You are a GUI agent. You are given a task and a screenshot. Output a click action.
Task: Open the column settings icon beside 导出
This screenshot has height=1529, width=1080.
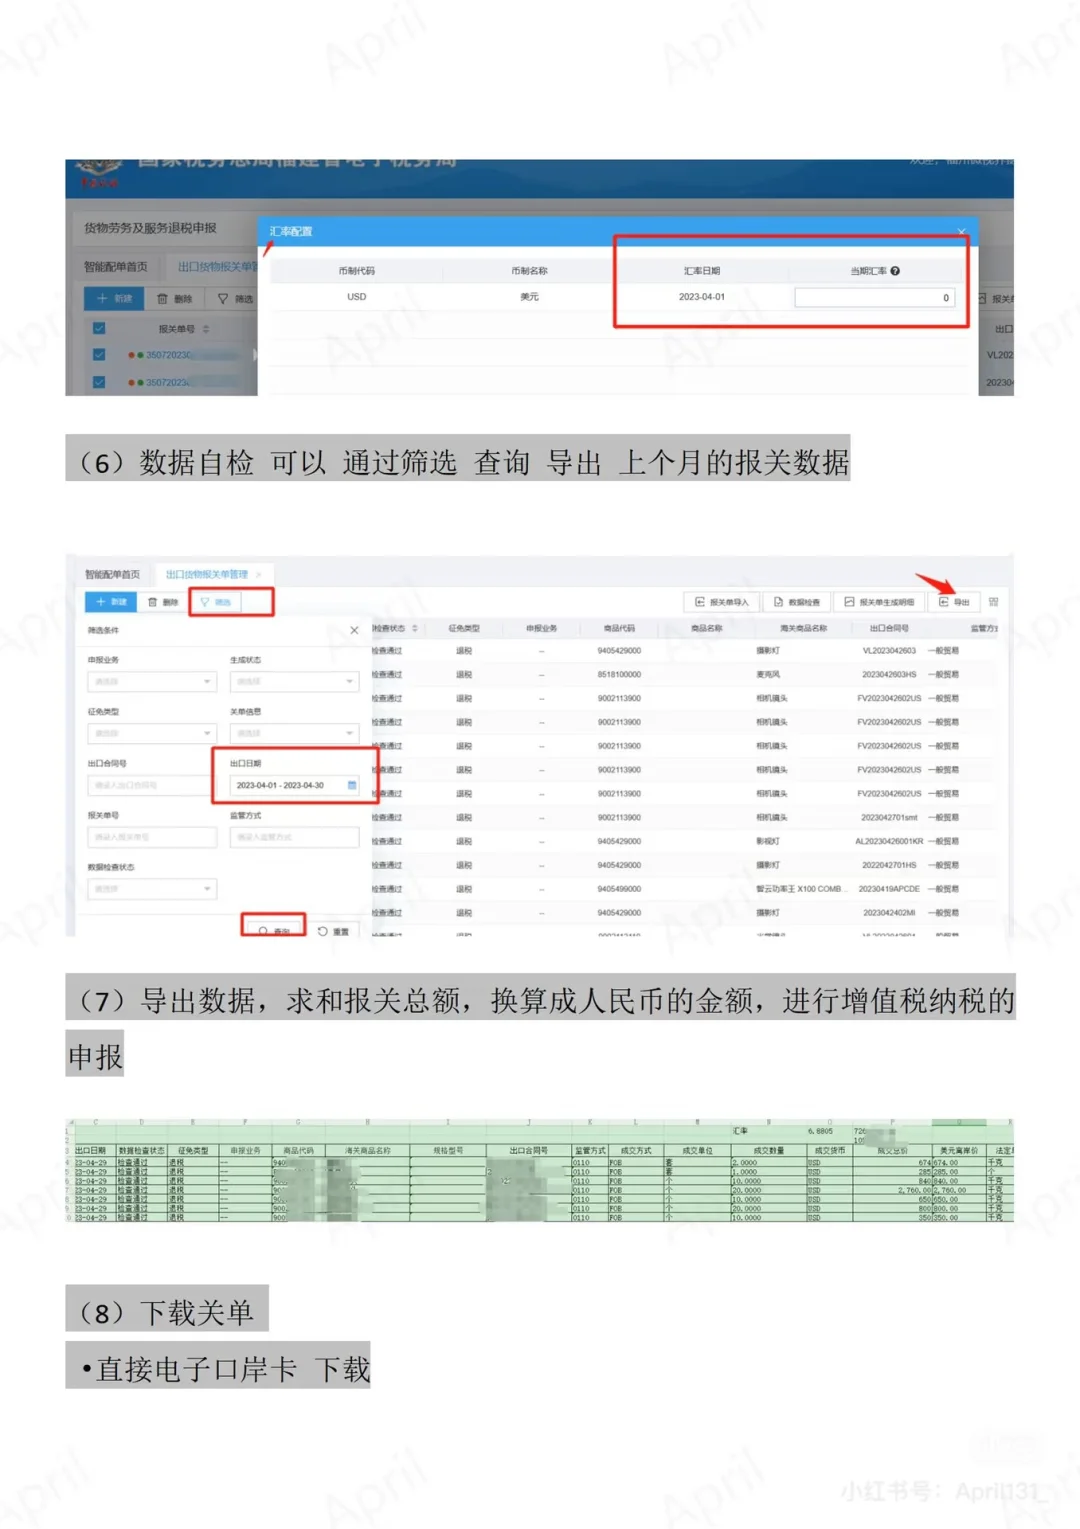993,602
